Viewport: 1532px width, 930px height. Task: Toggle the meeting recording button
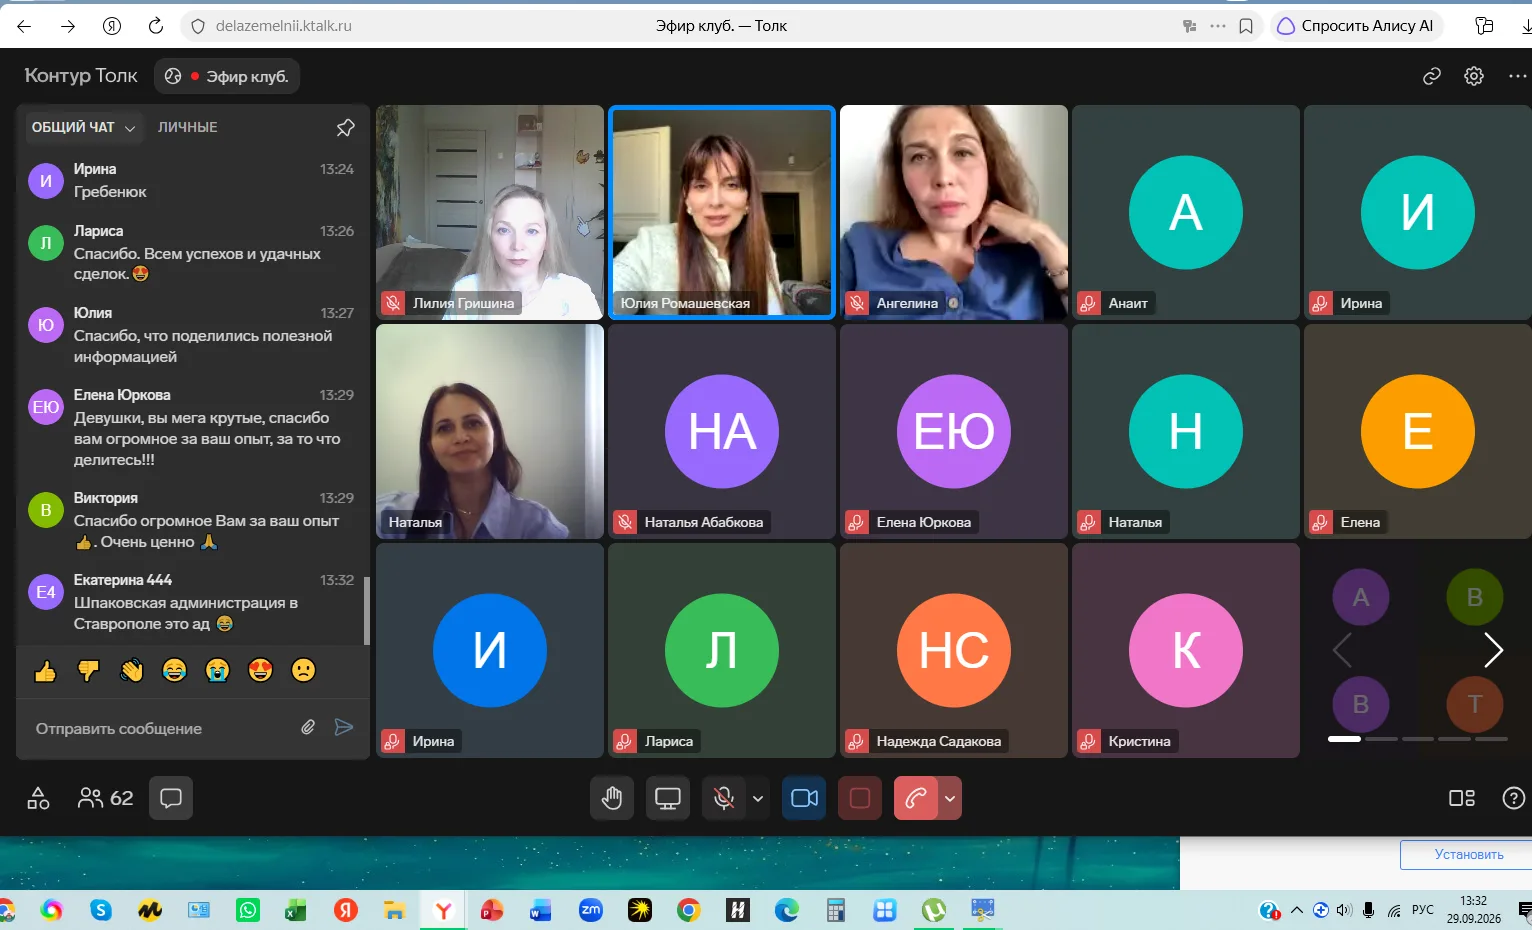(x=860, y=798)
